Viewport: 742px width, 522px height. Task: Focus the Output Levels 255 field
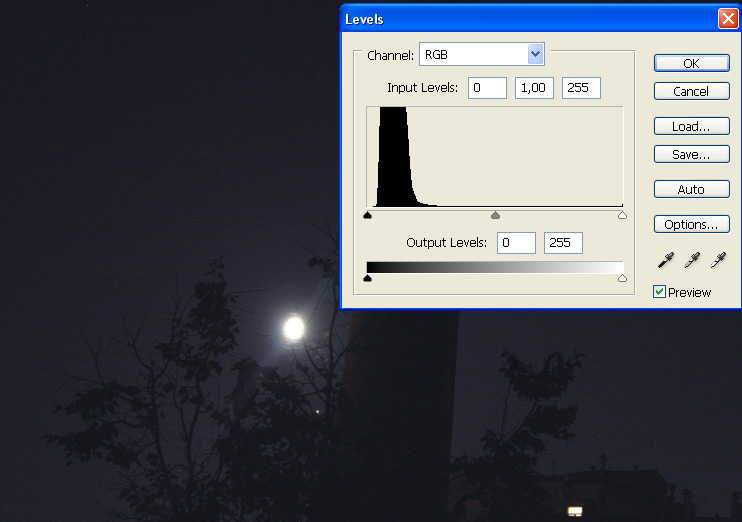(563, 243)
